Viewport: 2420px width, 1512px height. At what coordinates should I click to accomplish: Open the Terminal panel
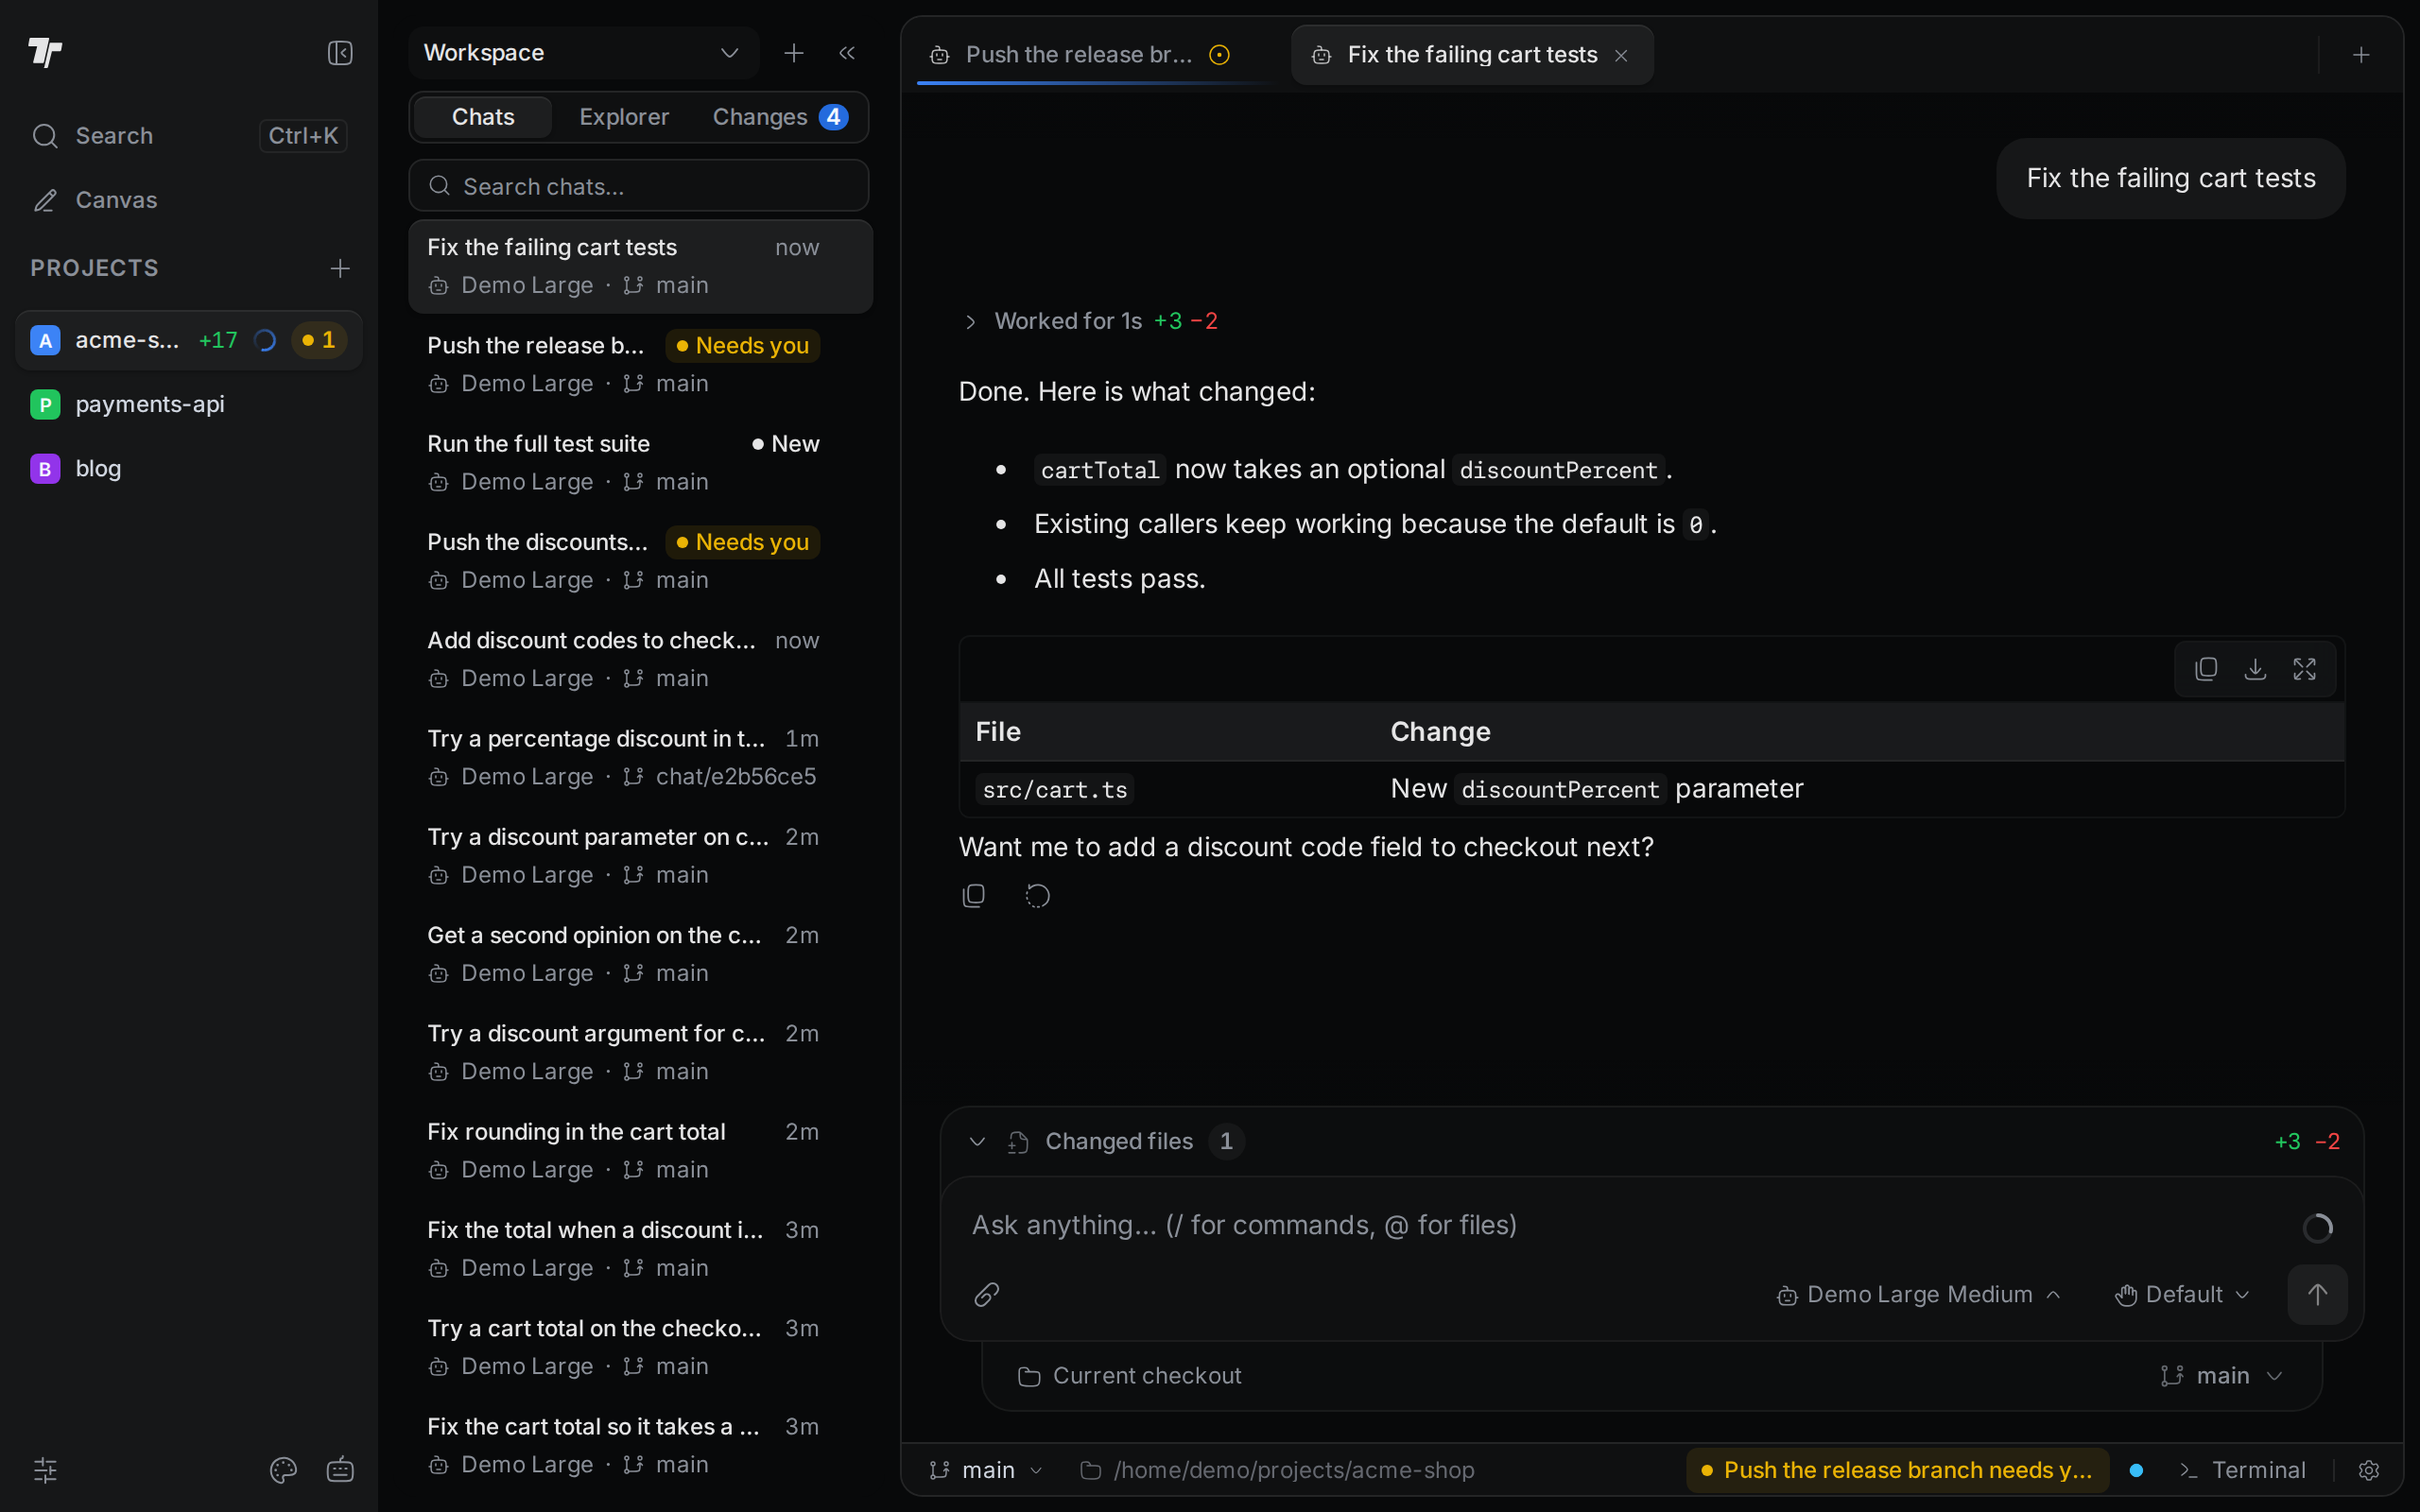pos(2243,1470)
